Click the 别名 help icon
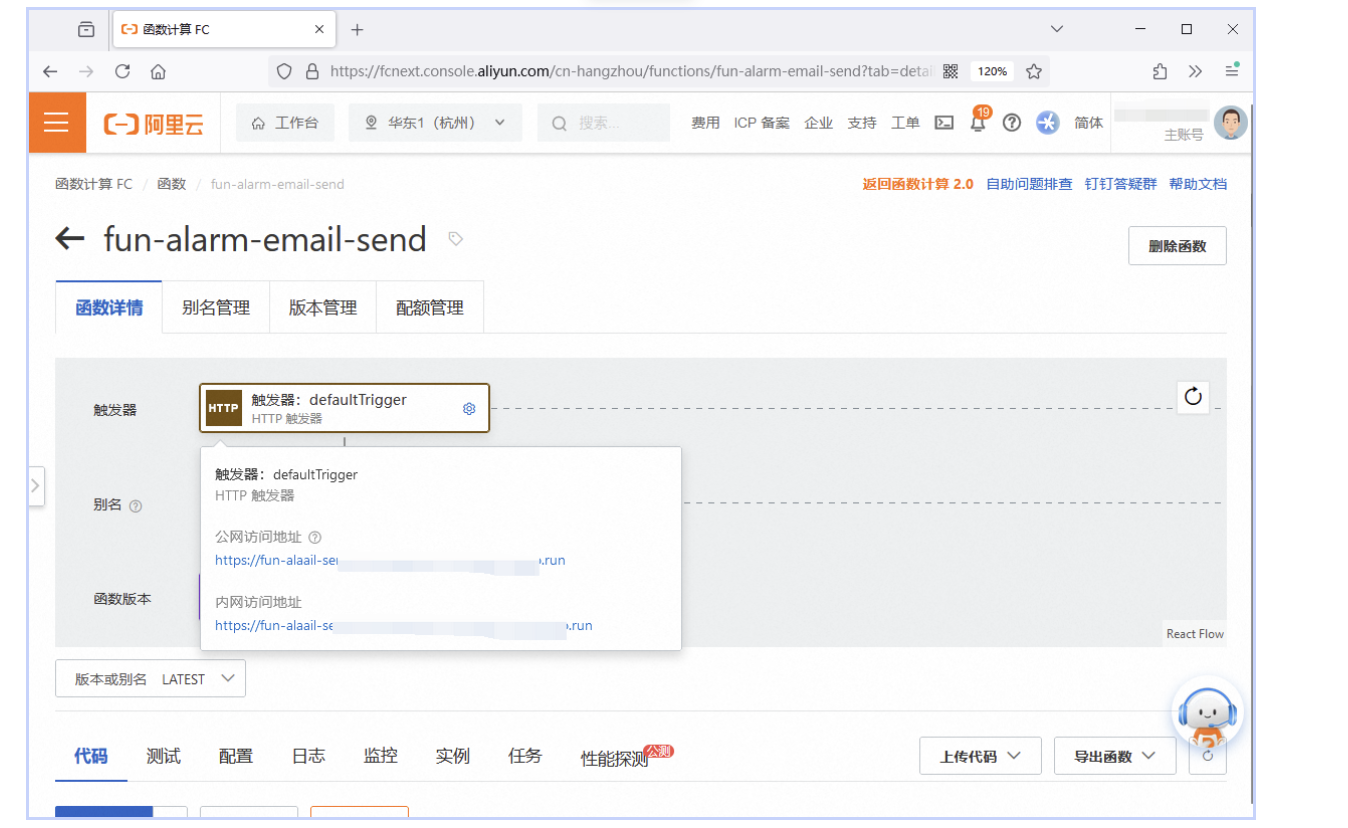Viewport: 1348px width, 828px height. pyautogui.click(x=136, y=506)
